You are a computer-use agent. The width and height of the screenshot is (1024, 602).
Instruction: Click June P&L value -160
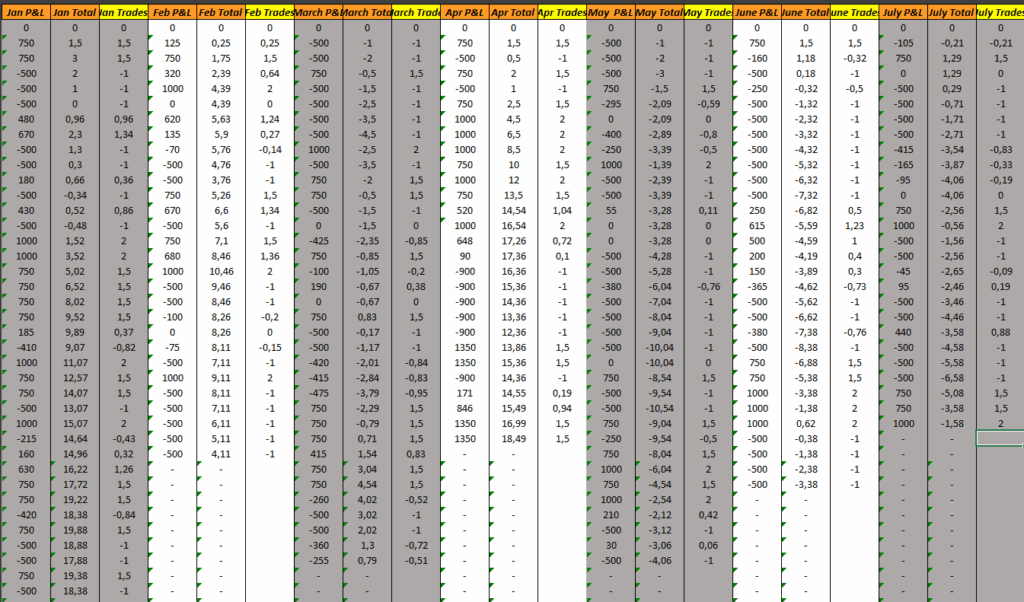click(757, 58)
